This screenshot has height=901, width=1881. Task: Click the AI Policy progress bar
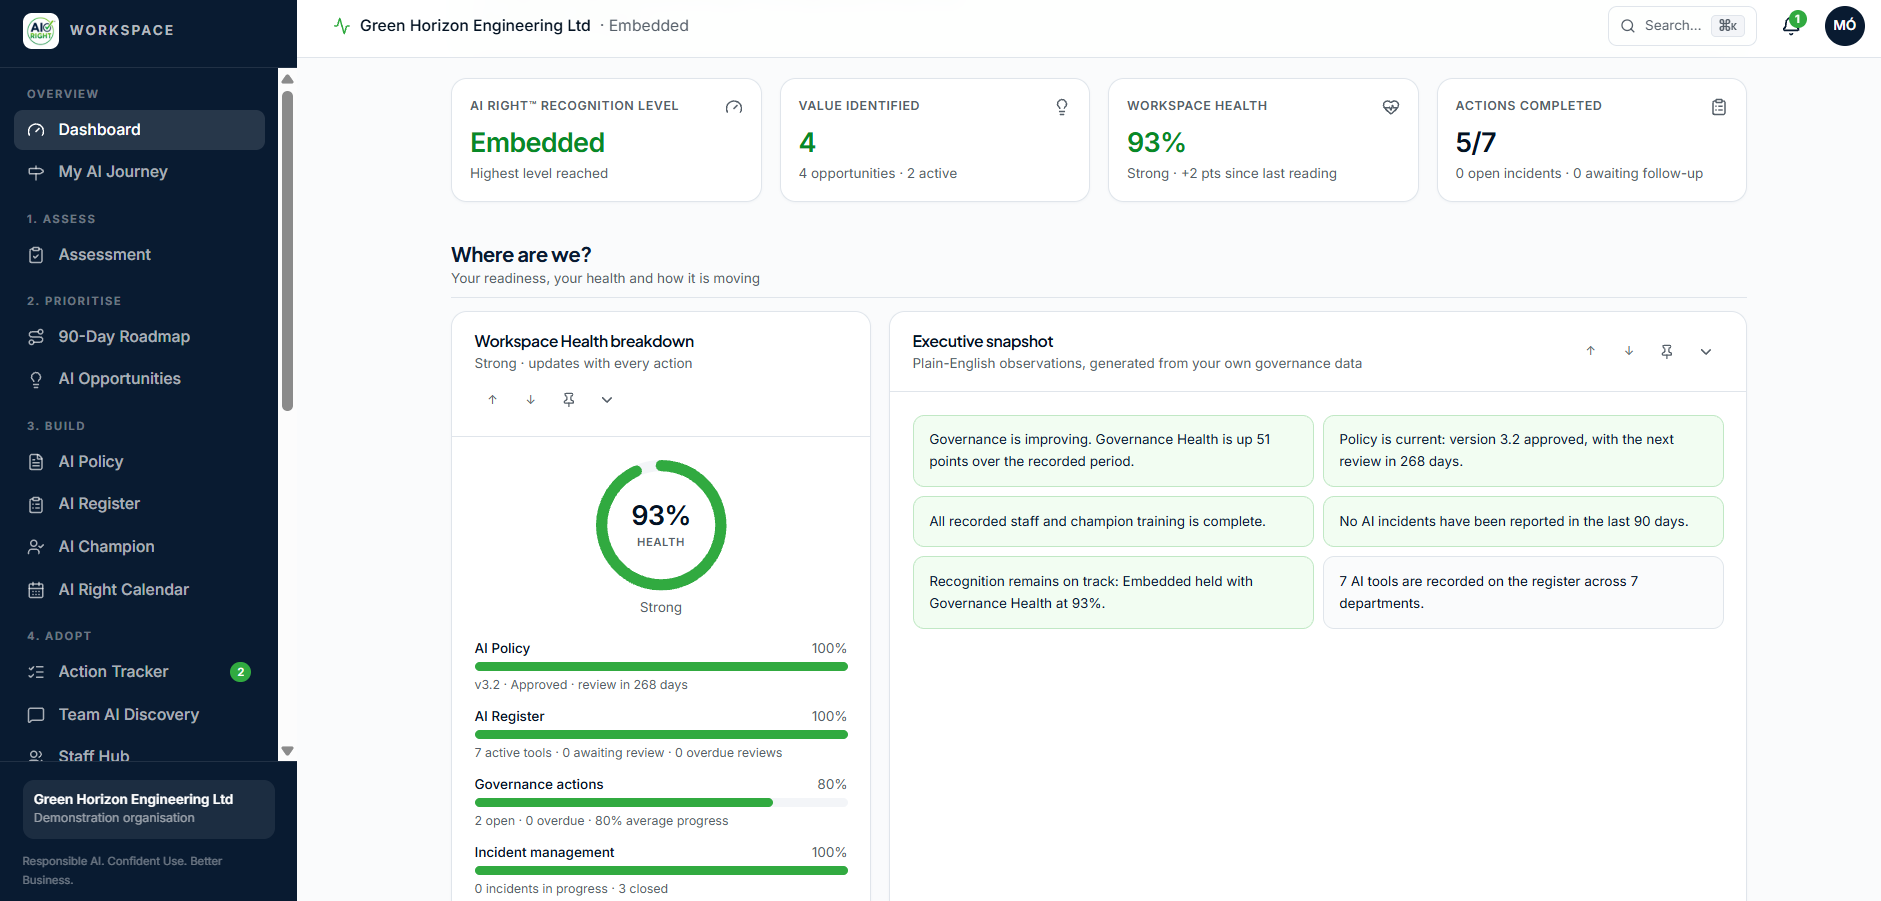[660, 666]
